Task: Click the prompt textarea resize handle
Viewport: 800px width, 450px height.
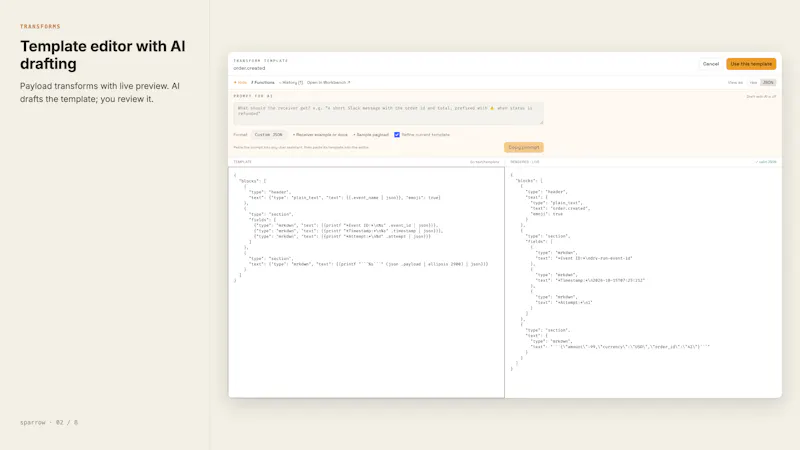Action: click(541, 122)
